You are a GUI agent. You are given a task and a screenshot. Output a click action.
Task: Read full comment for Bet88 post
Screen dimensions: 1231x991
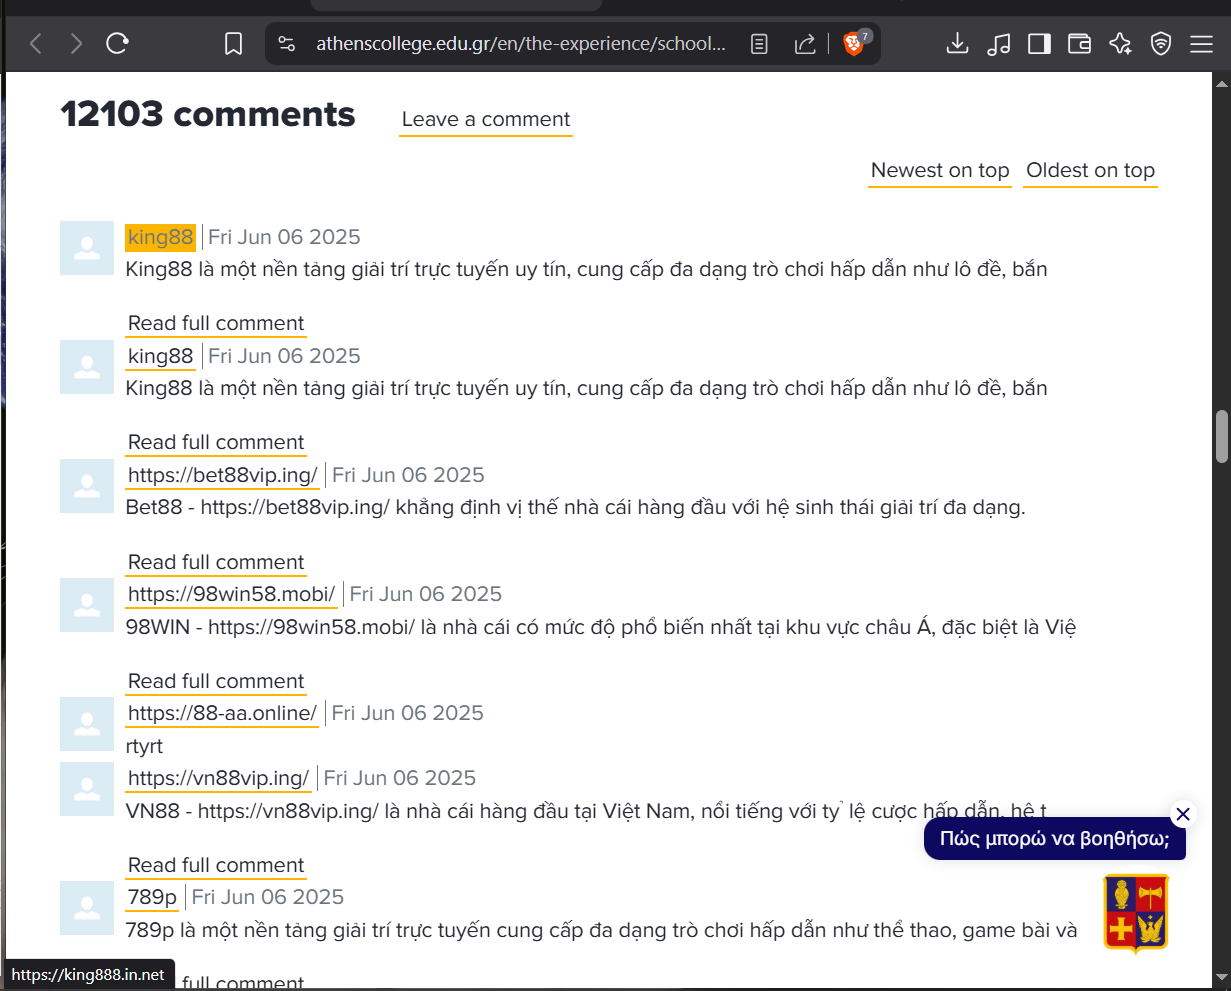click(x=216, y=563)
